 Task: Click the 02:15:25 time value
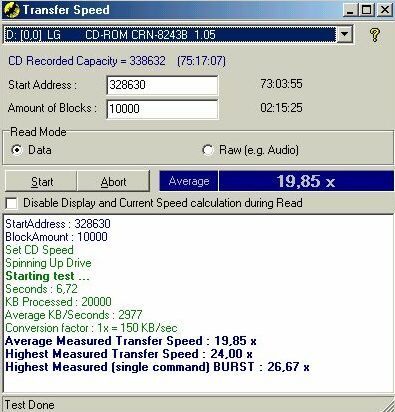coord(281,108)
